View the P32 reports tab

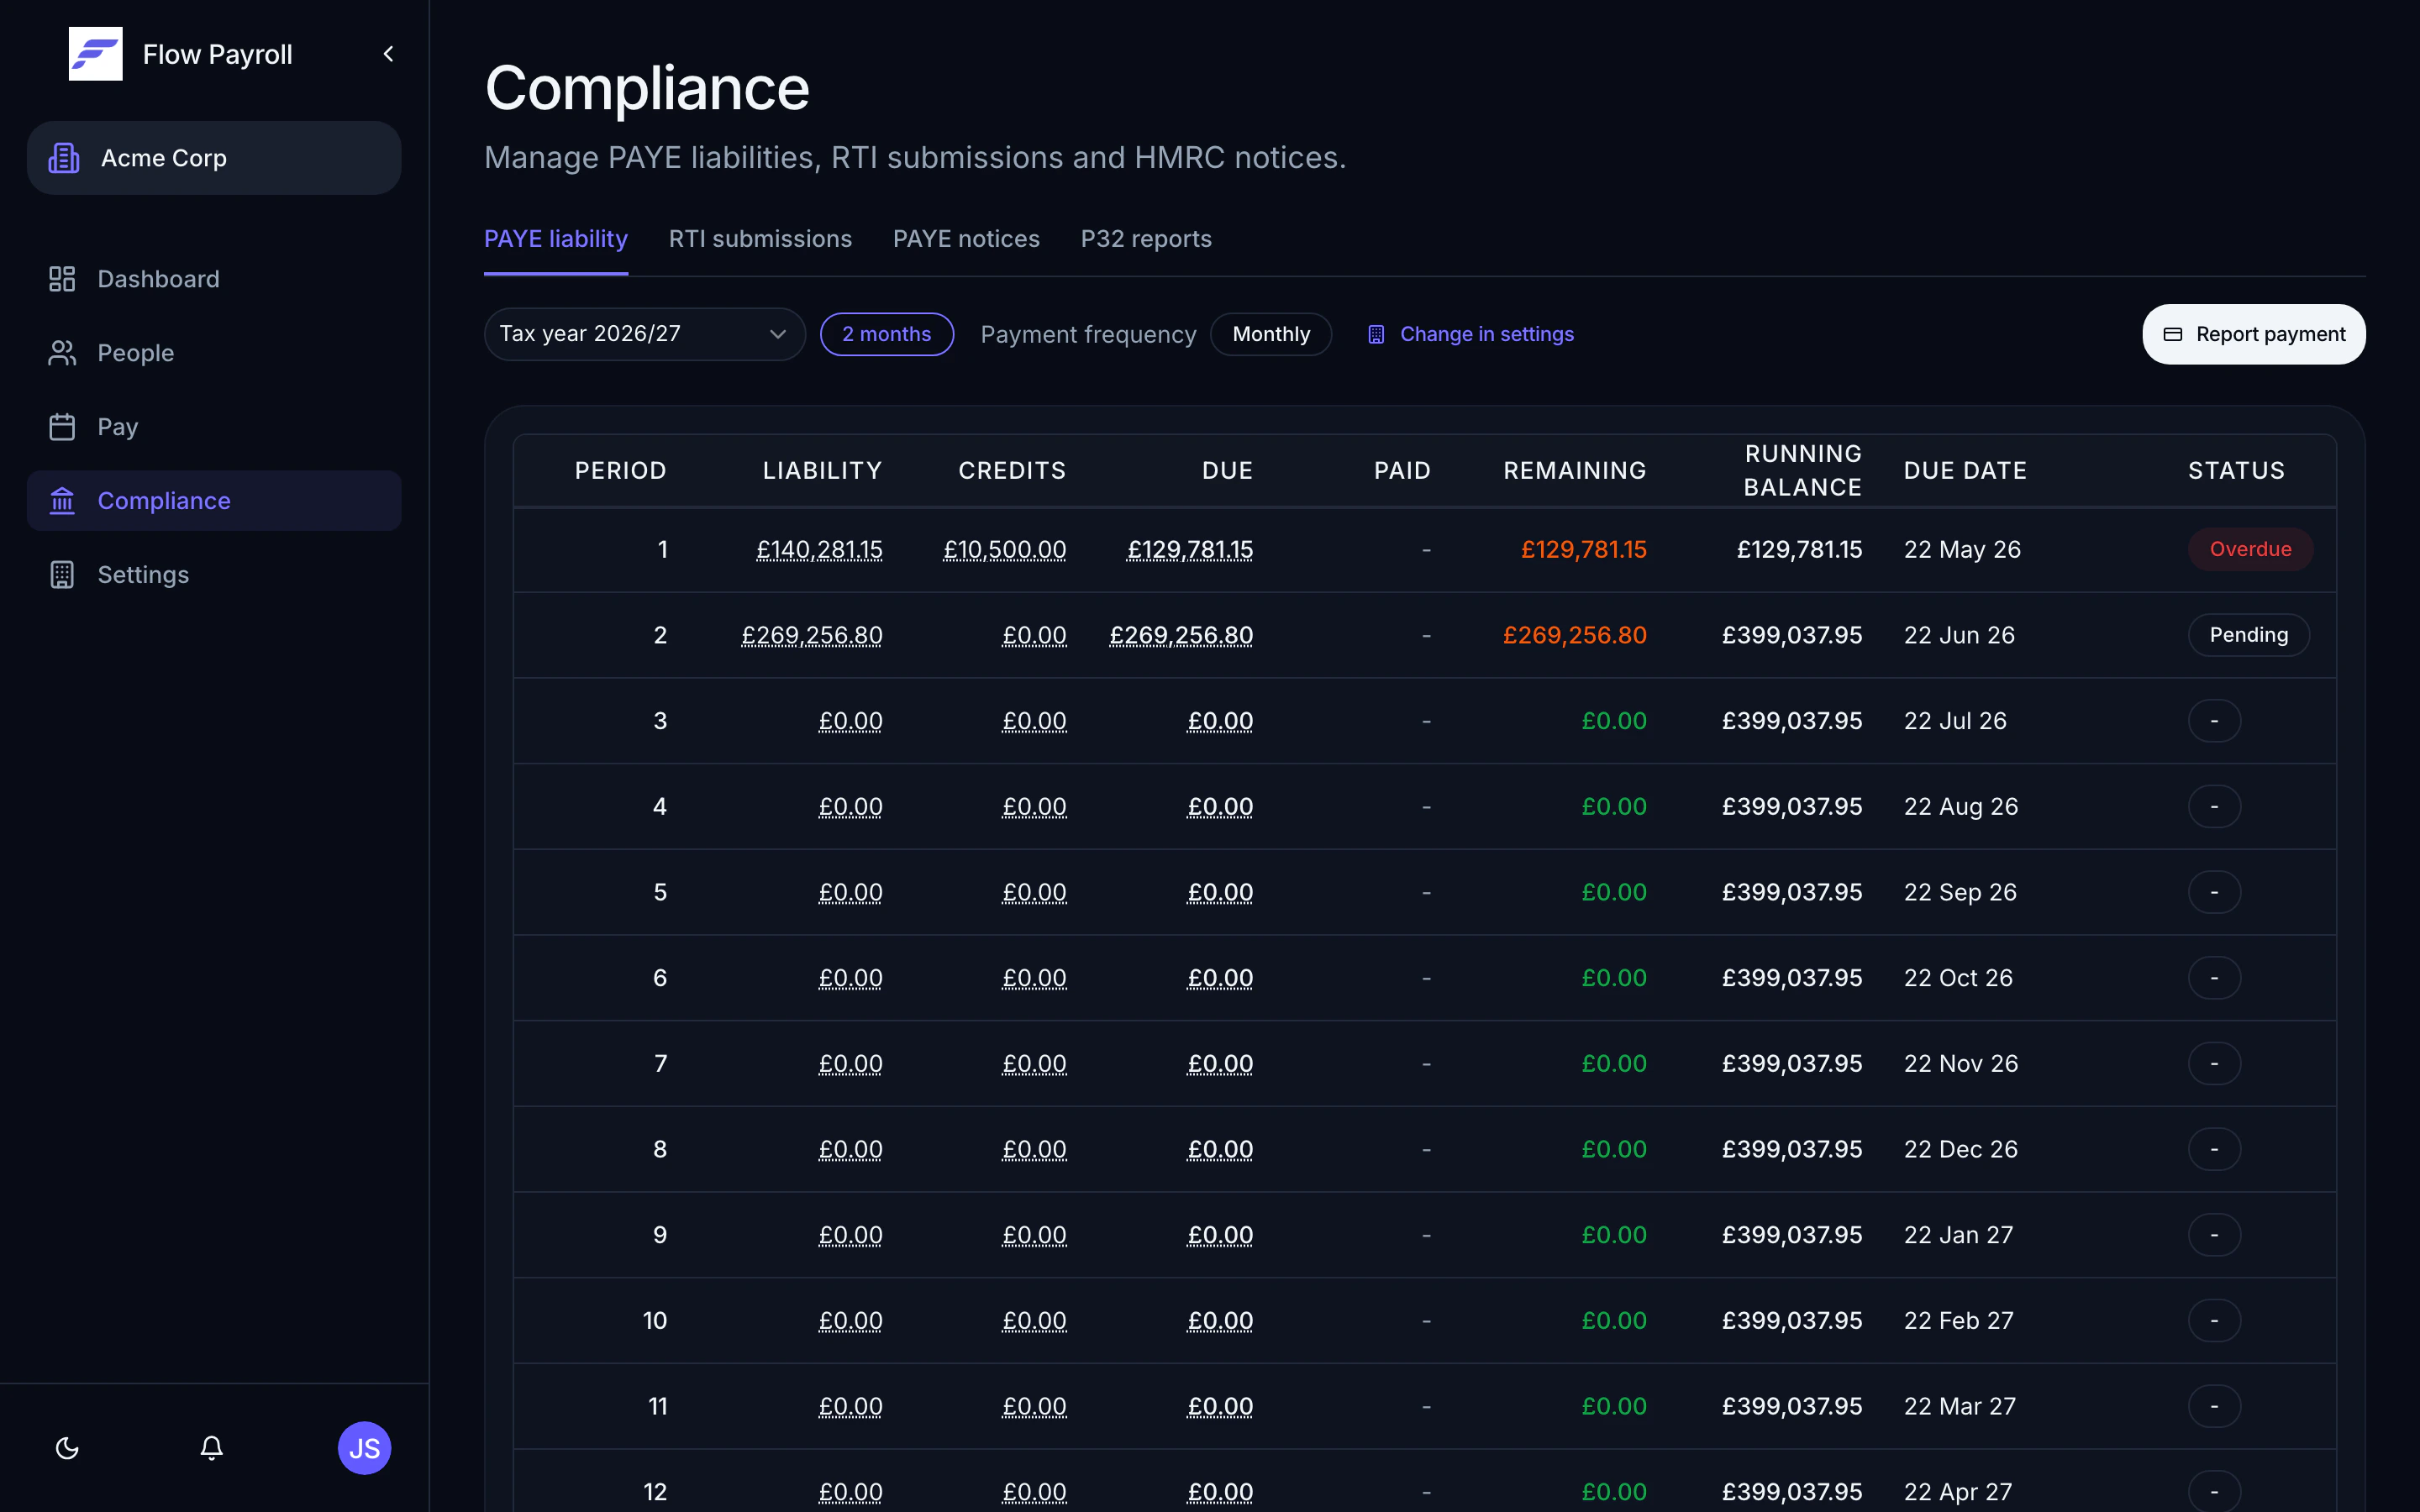tap(1146, 239)
